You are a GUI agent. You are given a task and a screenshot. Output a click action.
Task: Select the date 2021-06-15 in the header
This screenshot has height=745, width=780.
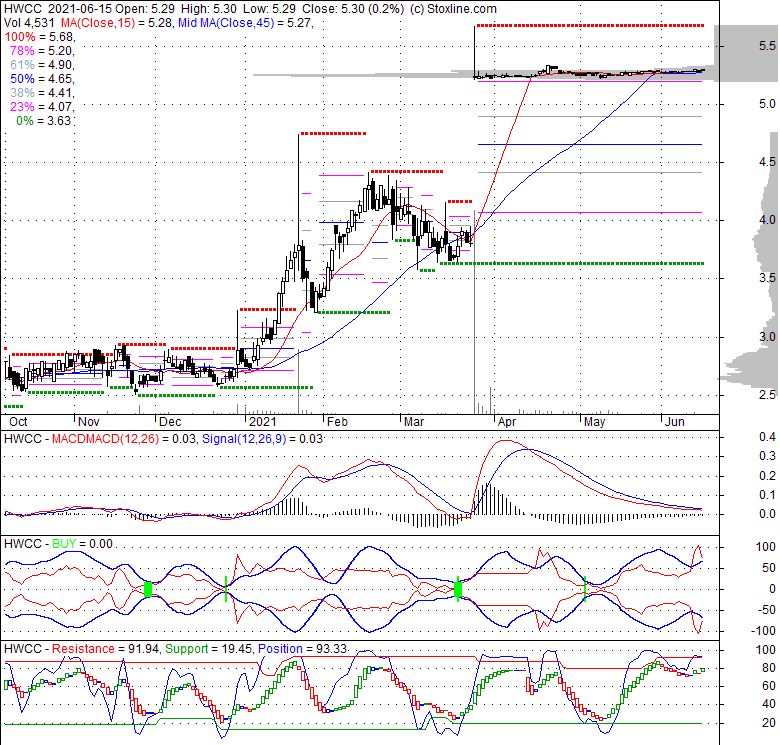click(81, 9)
